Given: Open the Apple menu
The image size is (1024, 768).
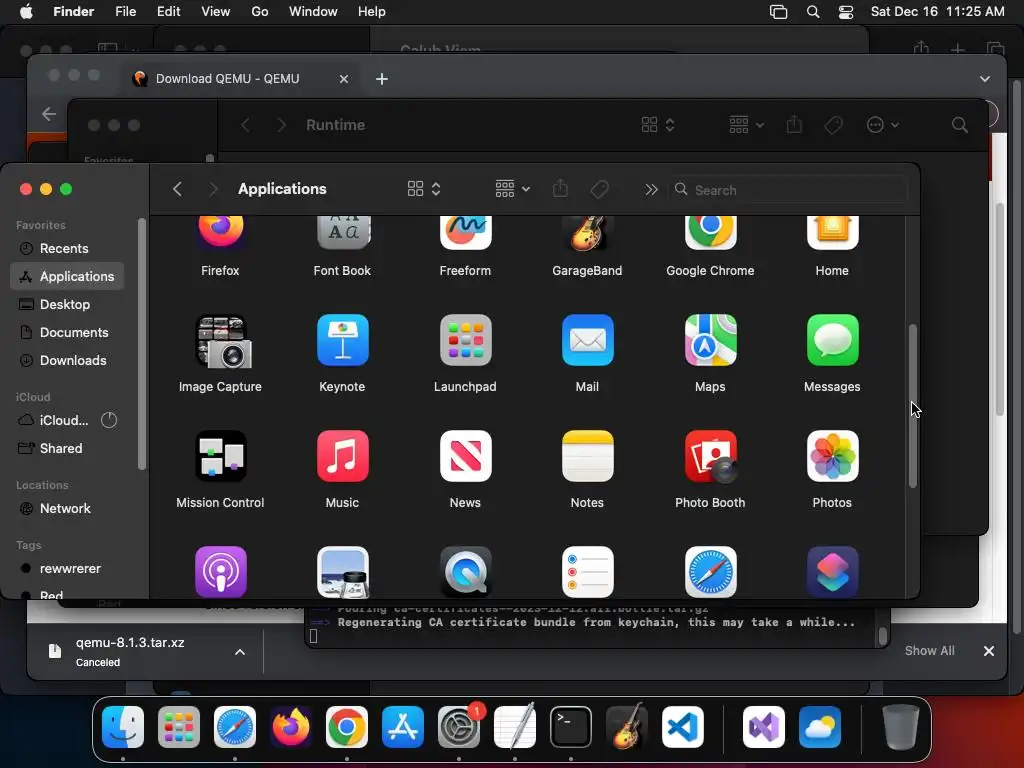Looking at the screenshot, I should click(26, 12).
